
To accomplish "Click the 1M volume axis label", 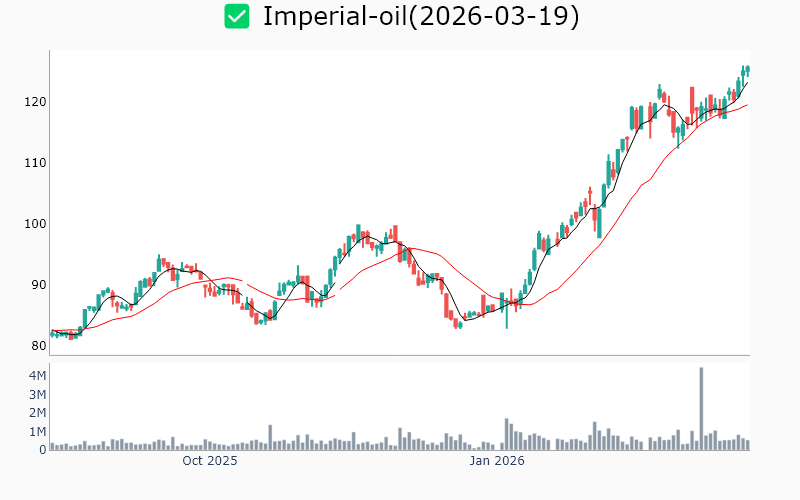I will [x=36, y=432].
